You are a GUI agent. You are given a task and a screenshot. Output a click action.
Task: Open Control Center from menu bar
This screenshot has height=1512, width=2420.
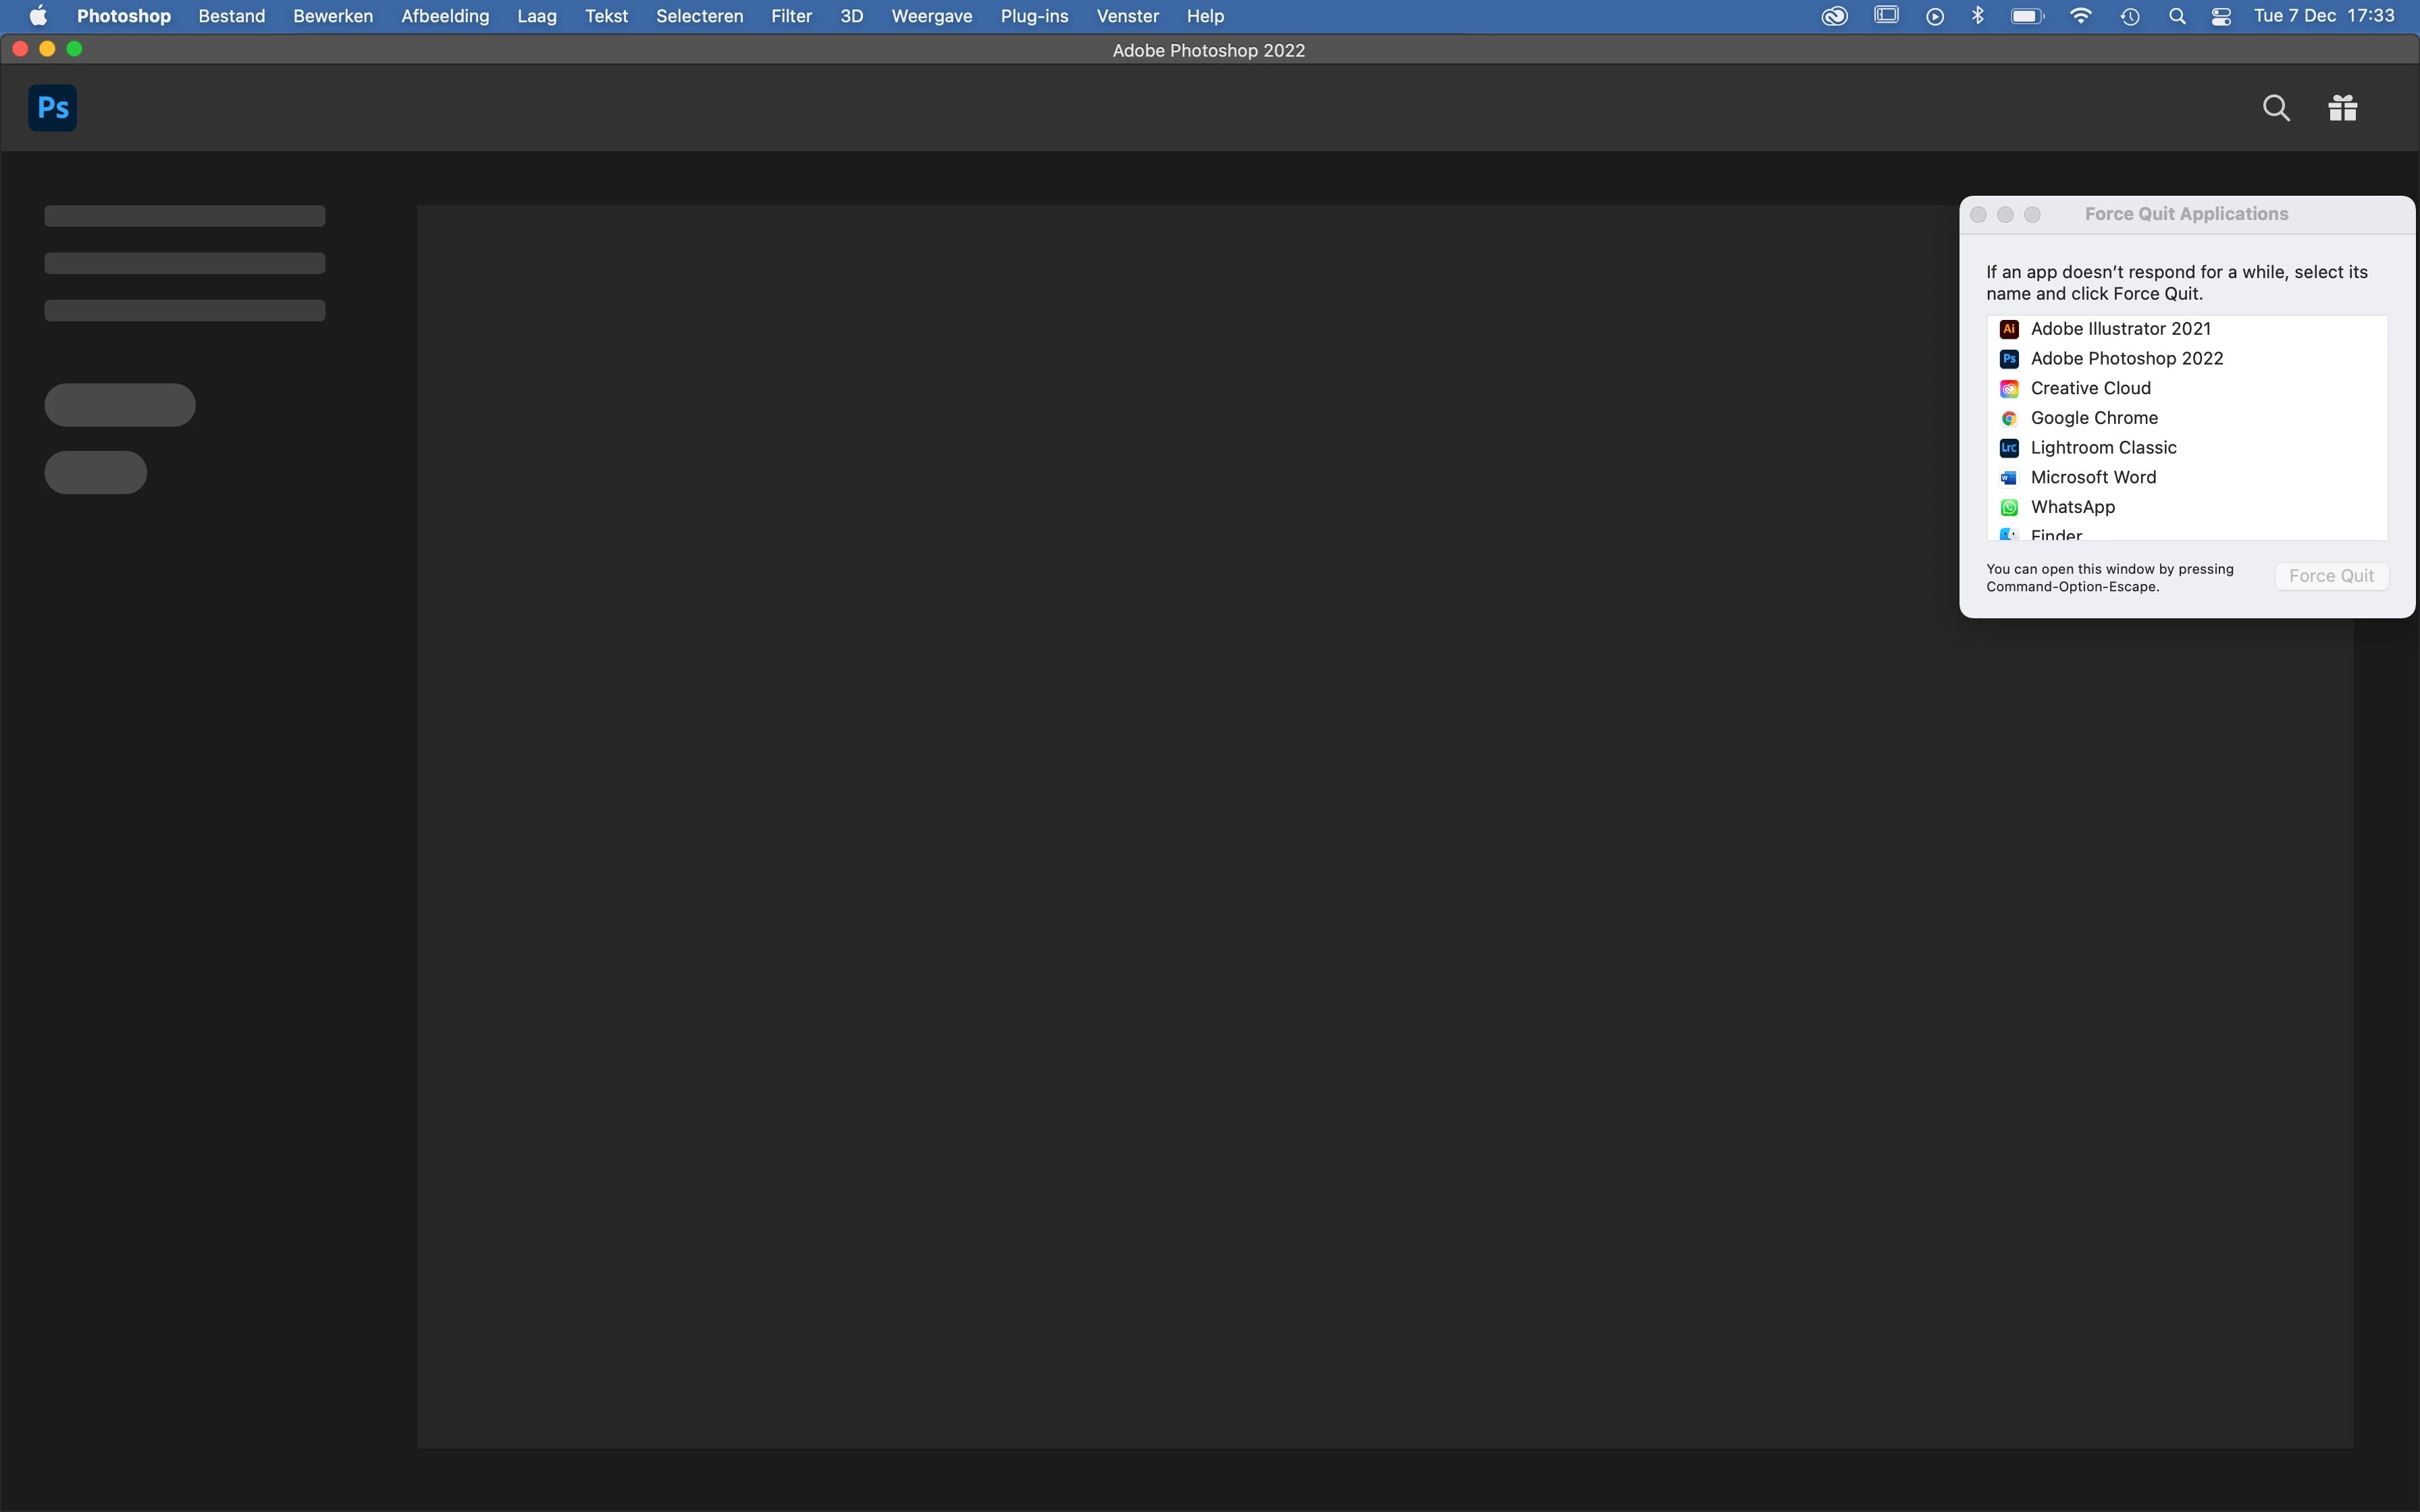coord(2221,16)
